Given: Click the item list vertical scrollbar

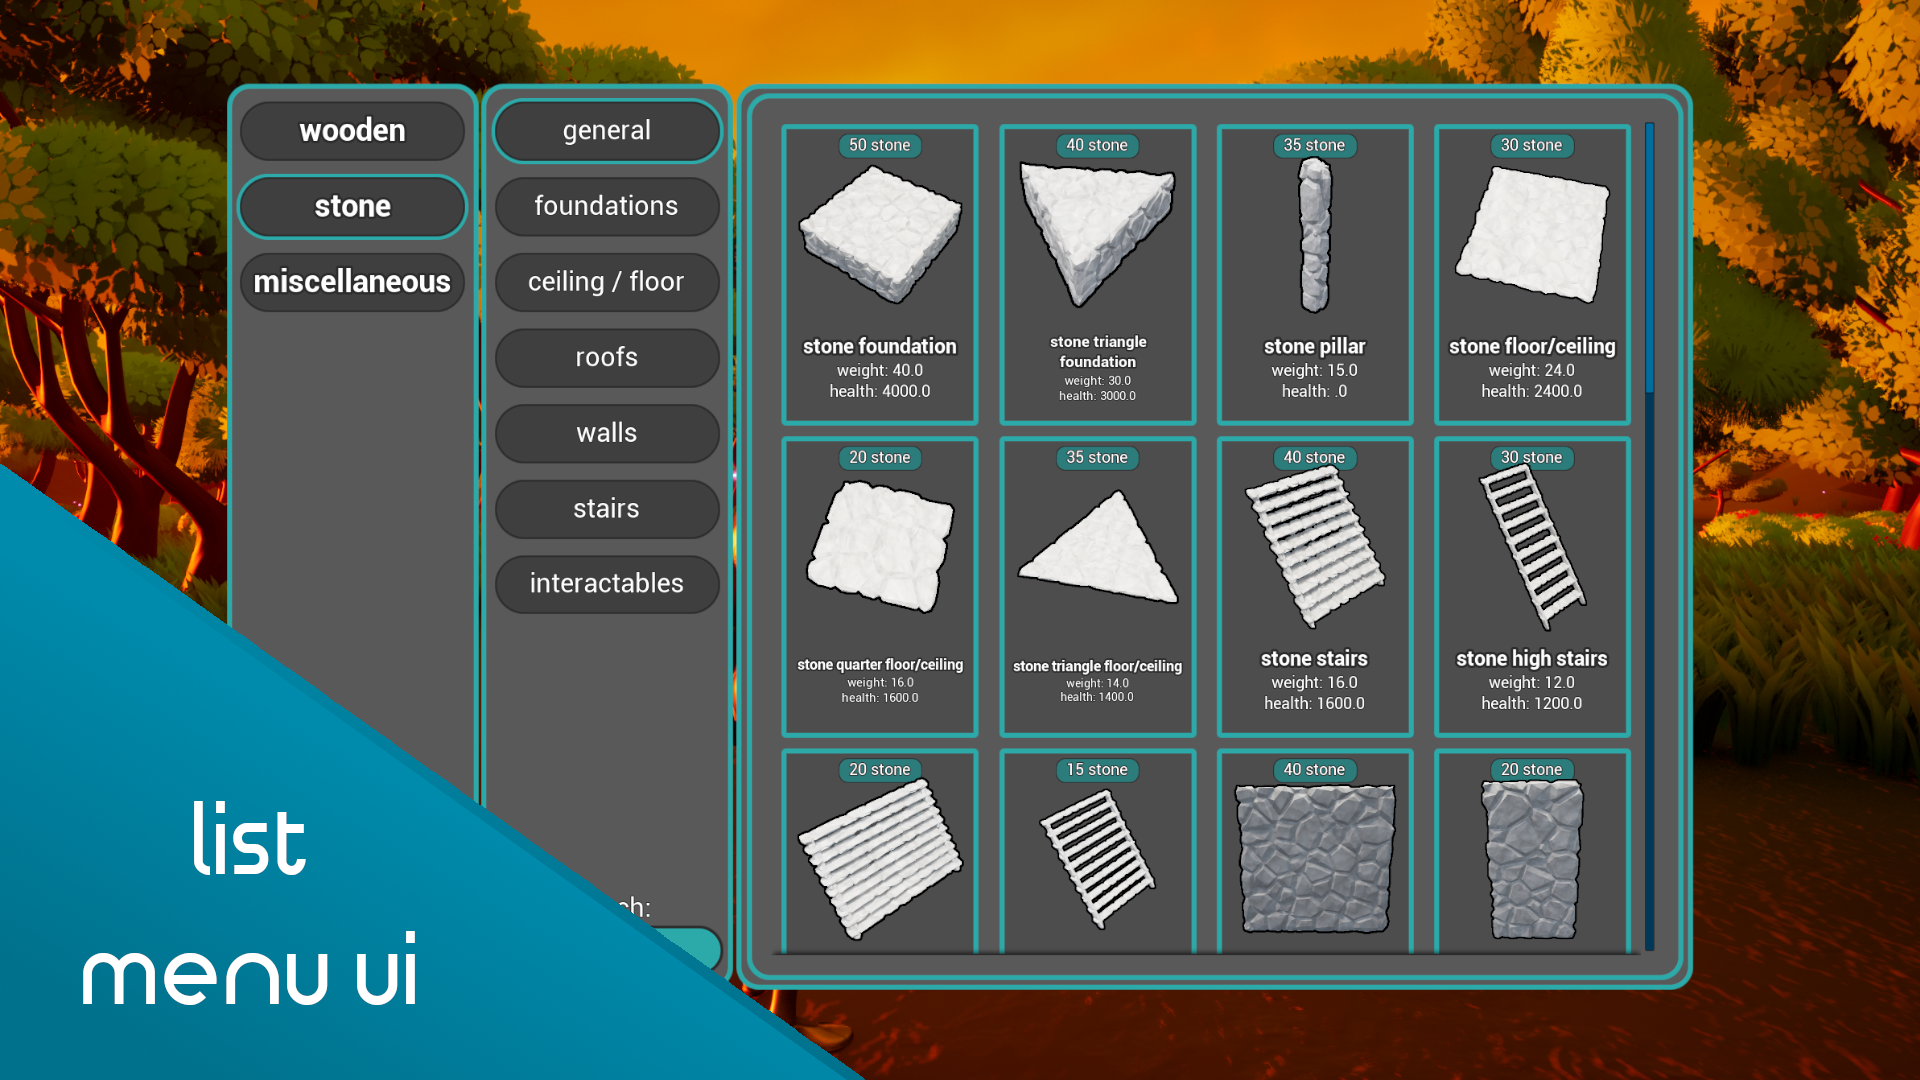Looking at the screenshot, I should click(x=1649, y=536).
